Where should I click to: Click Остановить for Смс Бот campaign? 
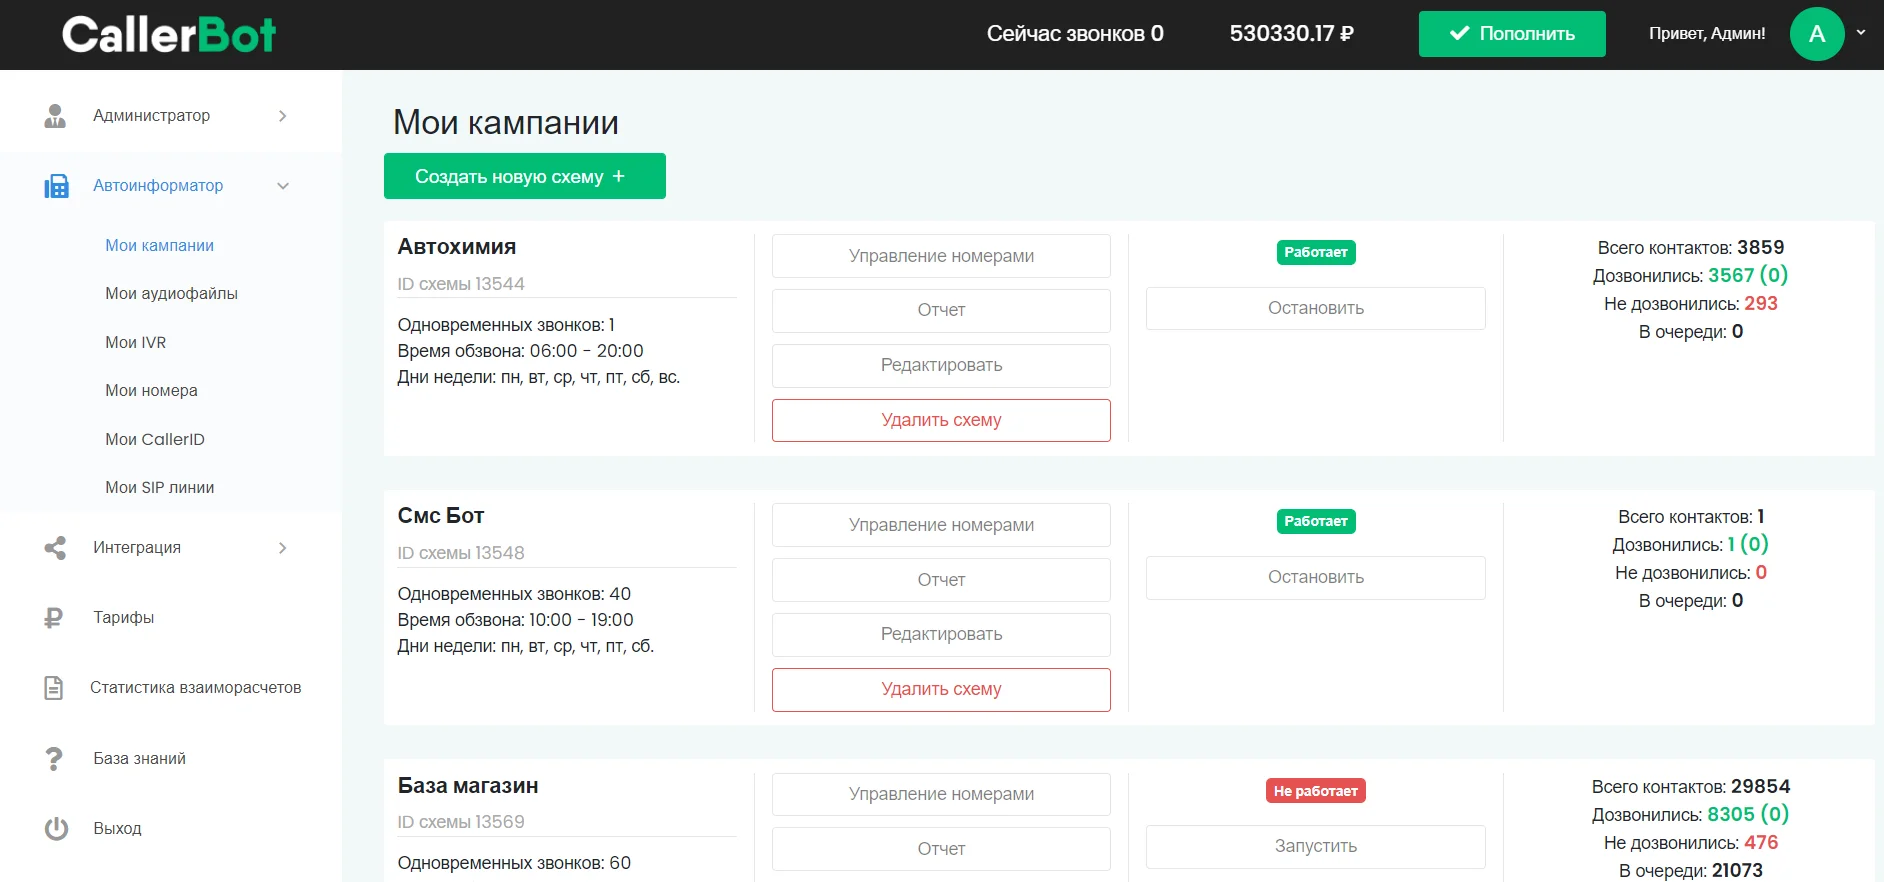point(1316,577)
